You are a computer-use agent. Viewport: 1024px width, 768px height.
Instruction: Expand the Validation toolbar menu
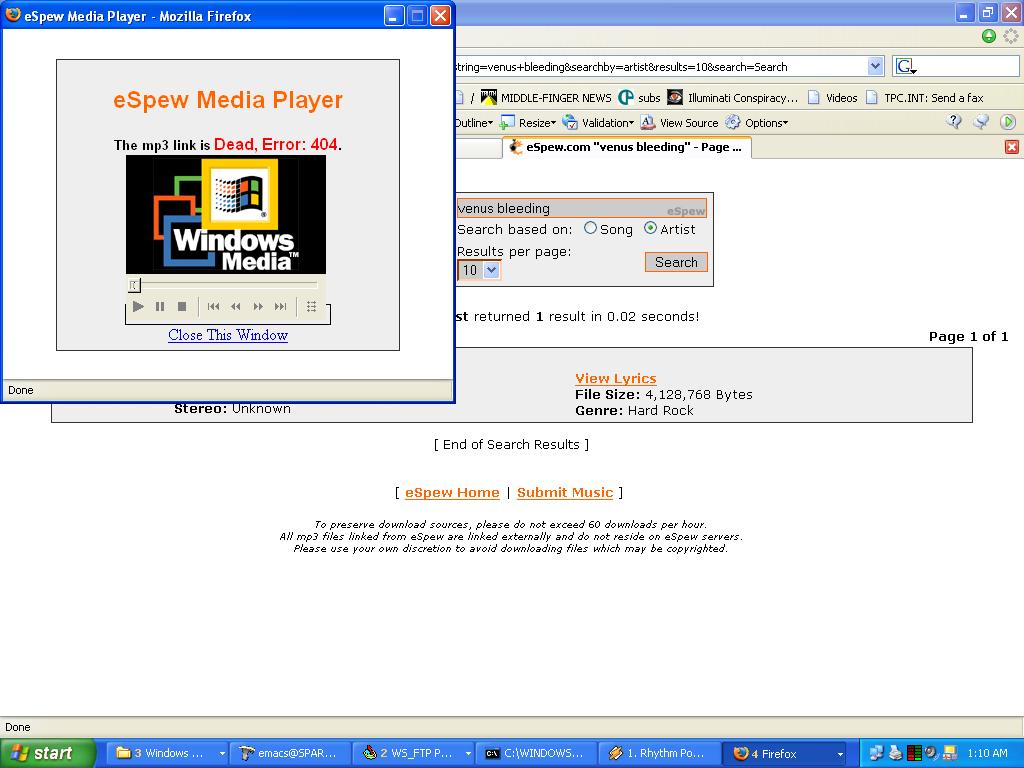[598, 123]
